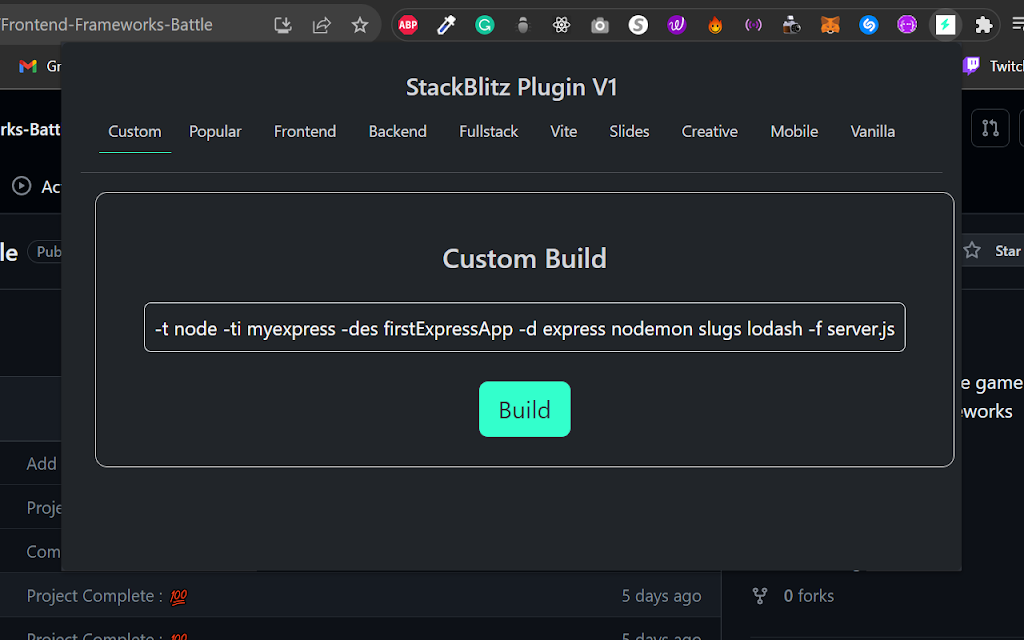Open the browser extensions puzzle menu

(x=984, y=25)
